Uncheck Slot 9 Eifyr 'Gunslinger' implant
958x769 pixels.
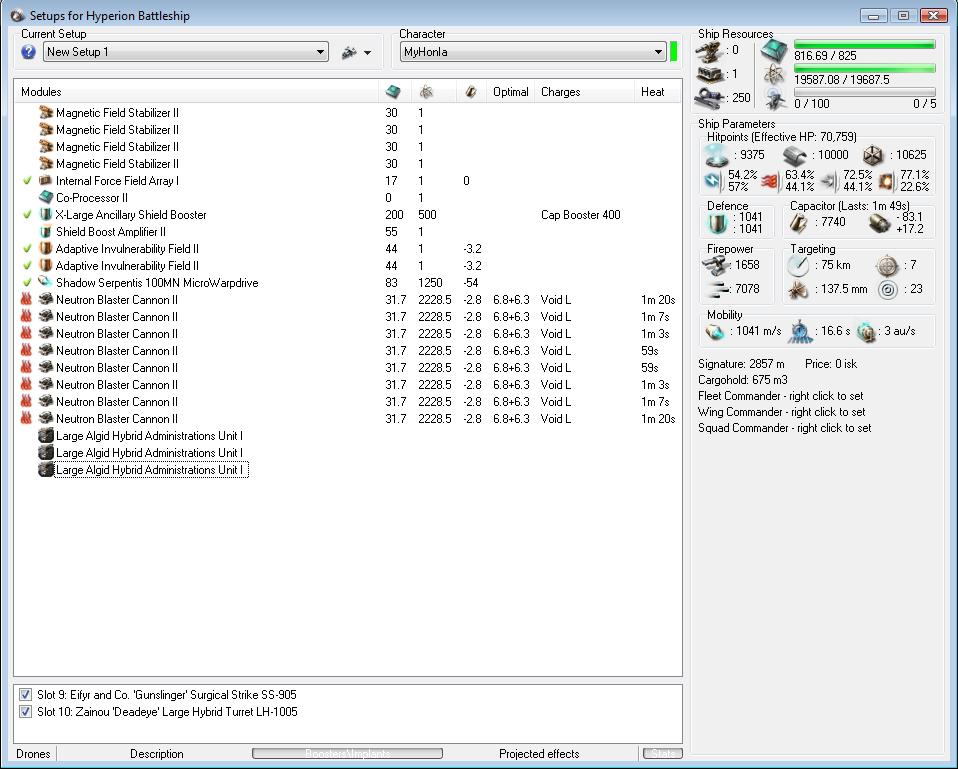pos(26,694)
